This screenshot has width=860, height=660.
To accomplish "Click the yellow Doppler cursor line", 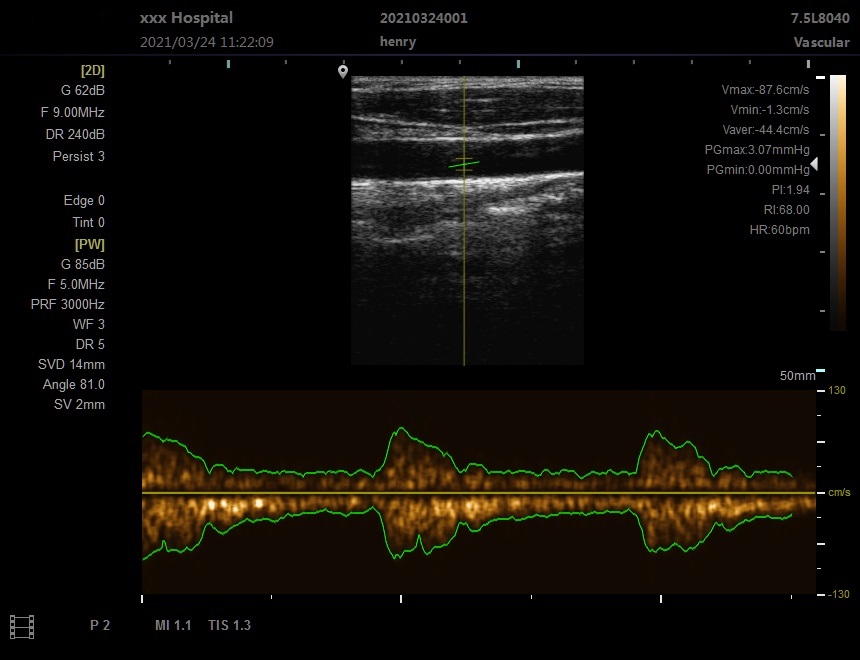I will [x=464, y=280].
